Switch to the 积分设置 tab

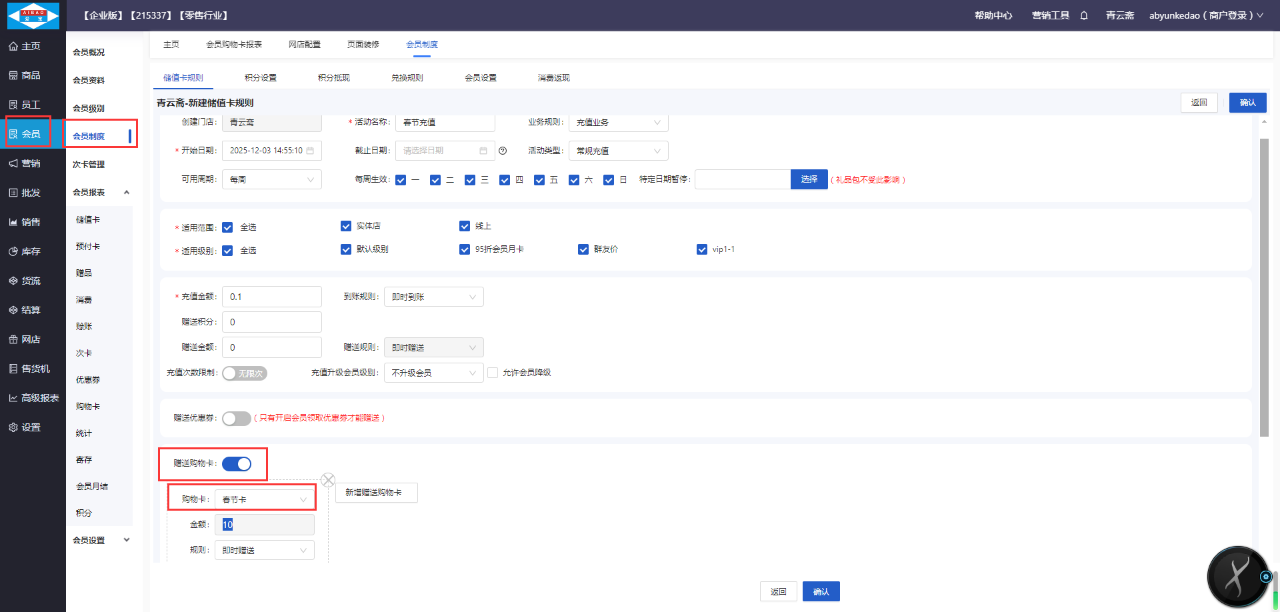(260, 77)
